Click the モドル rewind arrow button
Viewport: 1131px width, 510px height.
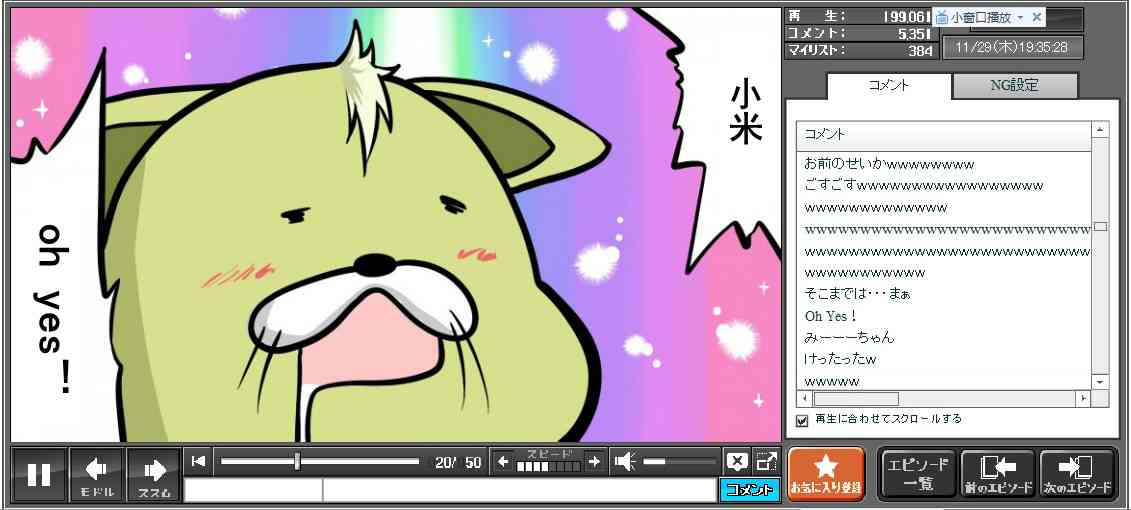(x=97, y=474)
